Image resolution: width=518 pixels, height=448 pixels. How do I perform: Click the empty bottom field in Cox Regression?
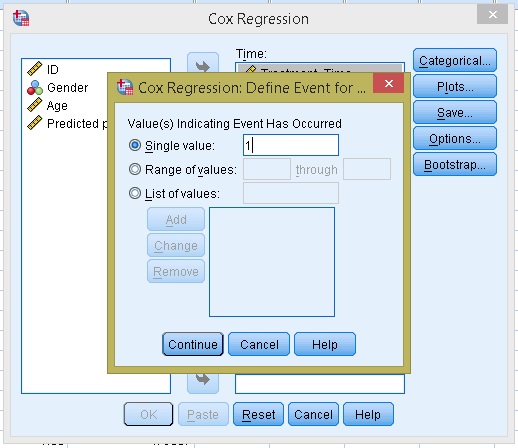[x=320, y=383]
